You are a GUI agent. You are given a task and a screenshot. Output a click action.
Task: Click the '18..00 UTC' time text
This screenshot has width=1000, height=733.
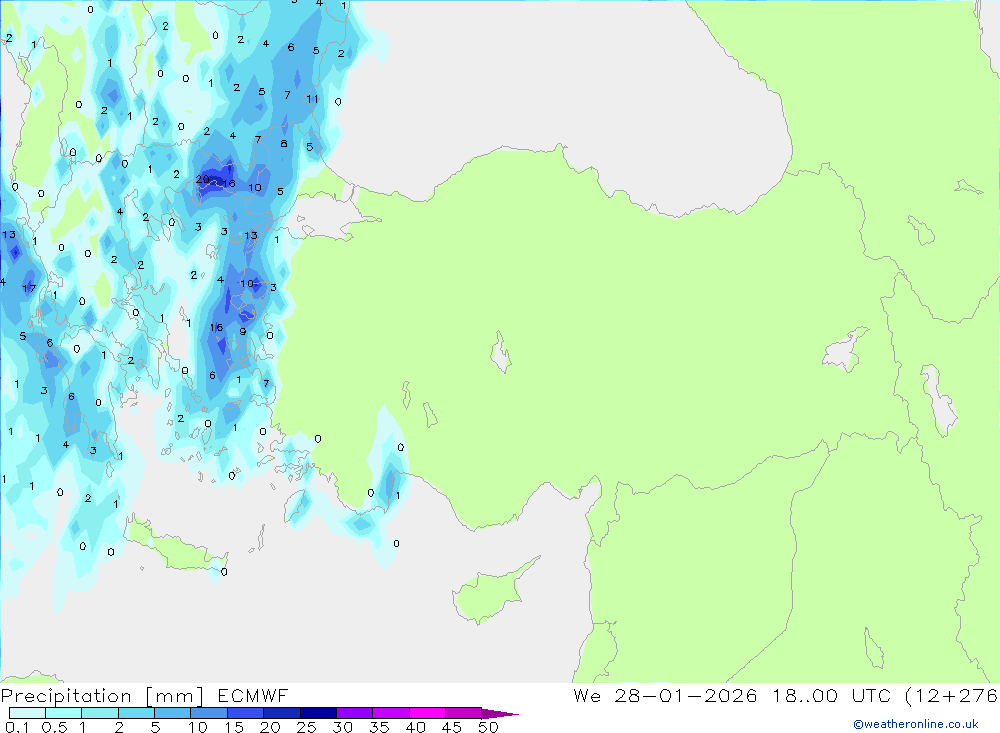pos(831,695)
